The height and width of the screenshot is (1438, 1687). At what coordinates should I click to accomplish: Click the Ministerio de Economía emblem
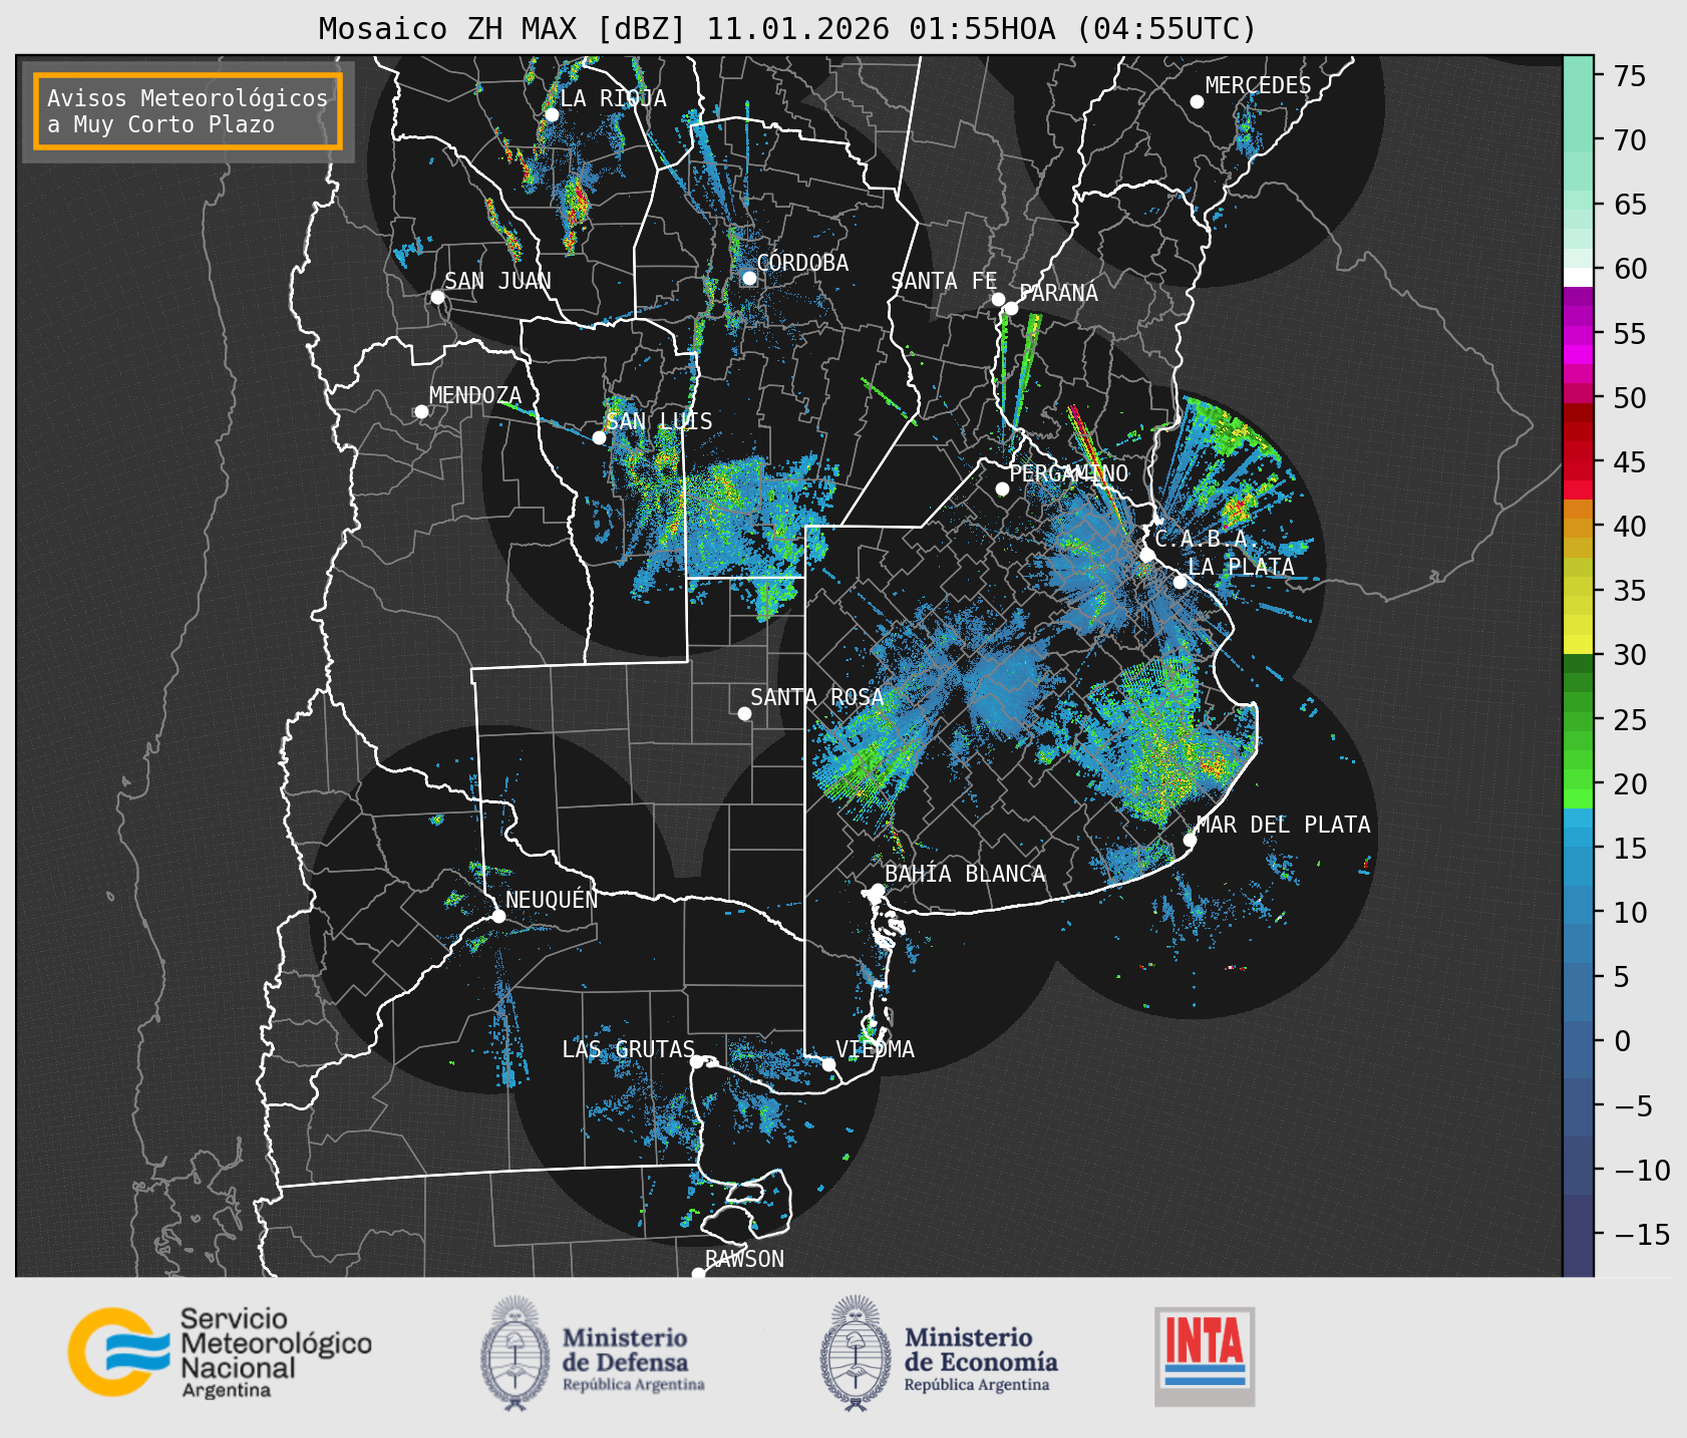pyautogui.click(x=855, y=1353)
